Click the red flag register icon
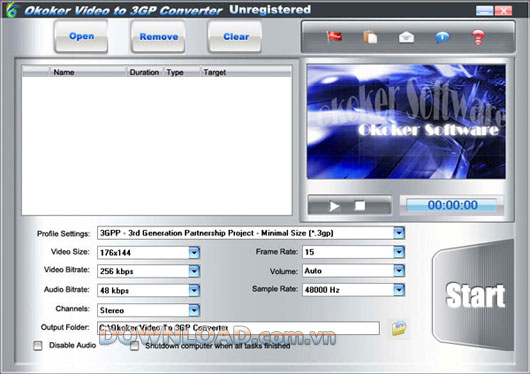The image size is (530, 374). 334,37
